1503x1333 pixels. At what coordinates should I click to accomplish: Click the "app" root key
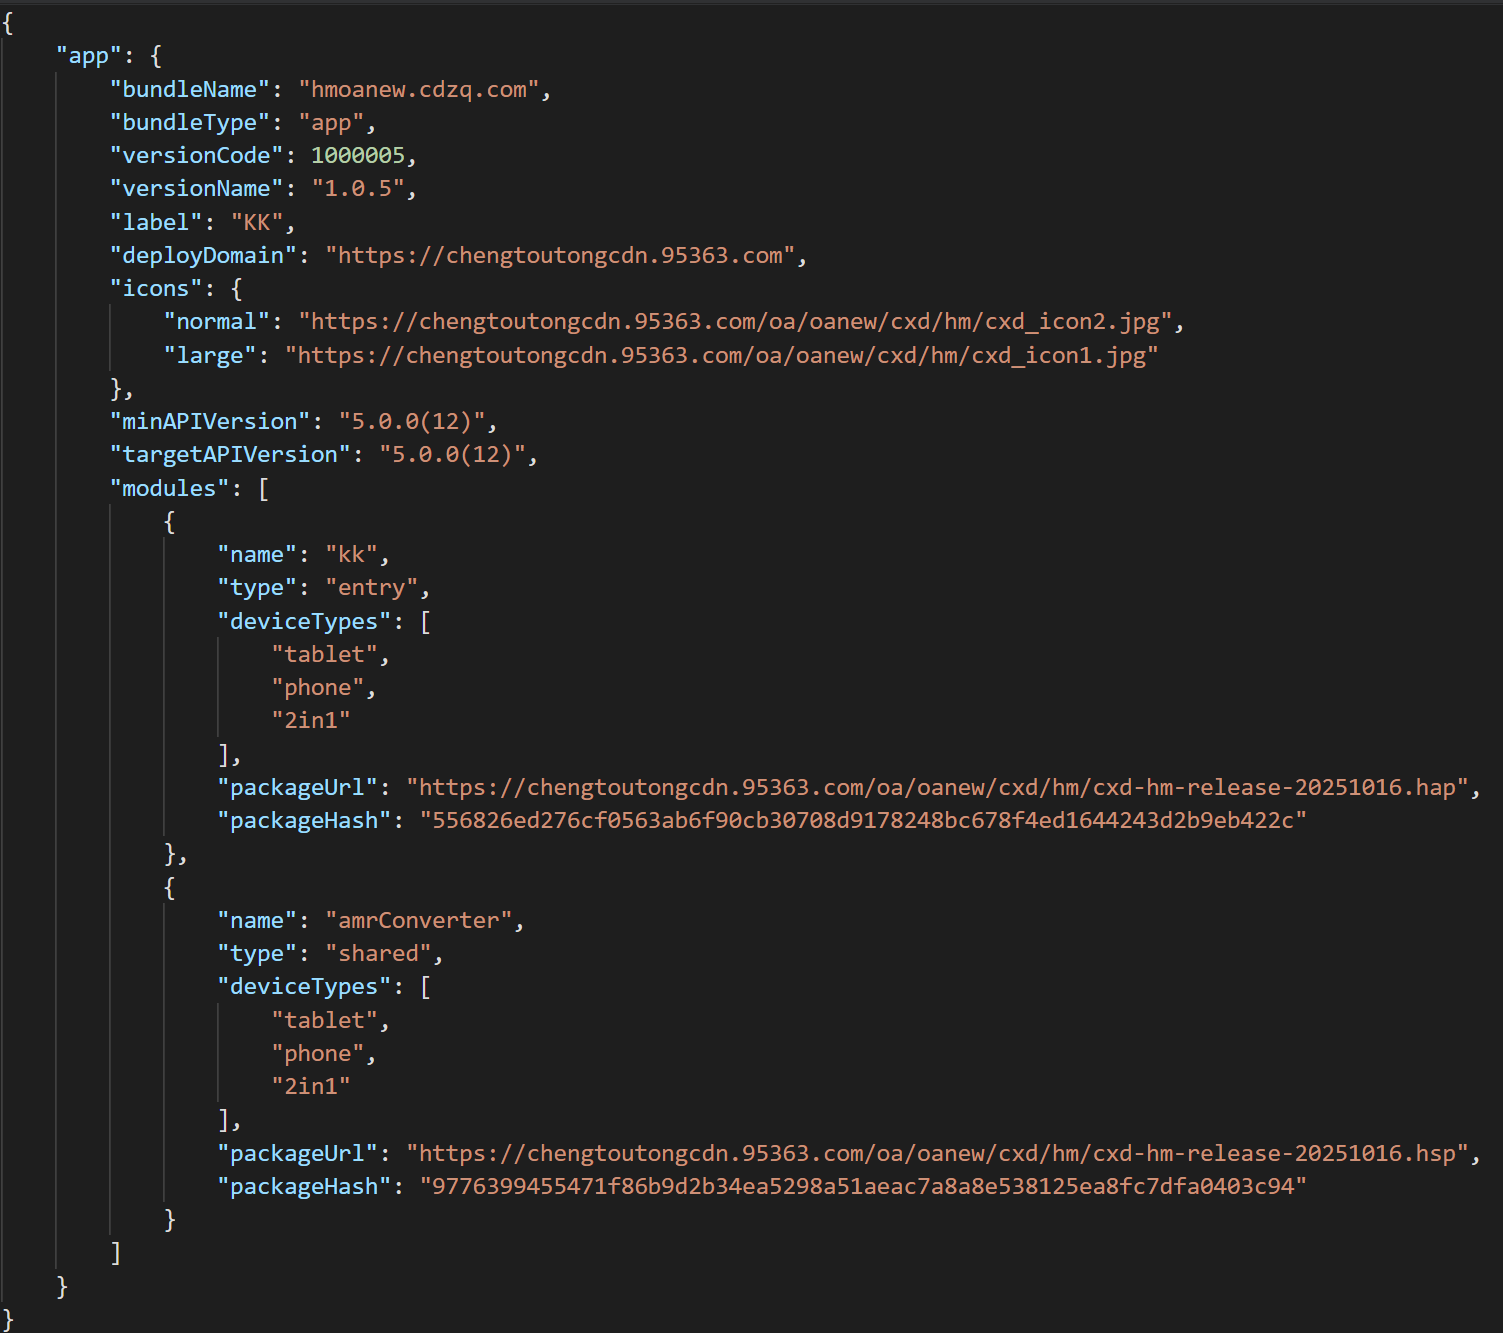(x=88, y=56)
